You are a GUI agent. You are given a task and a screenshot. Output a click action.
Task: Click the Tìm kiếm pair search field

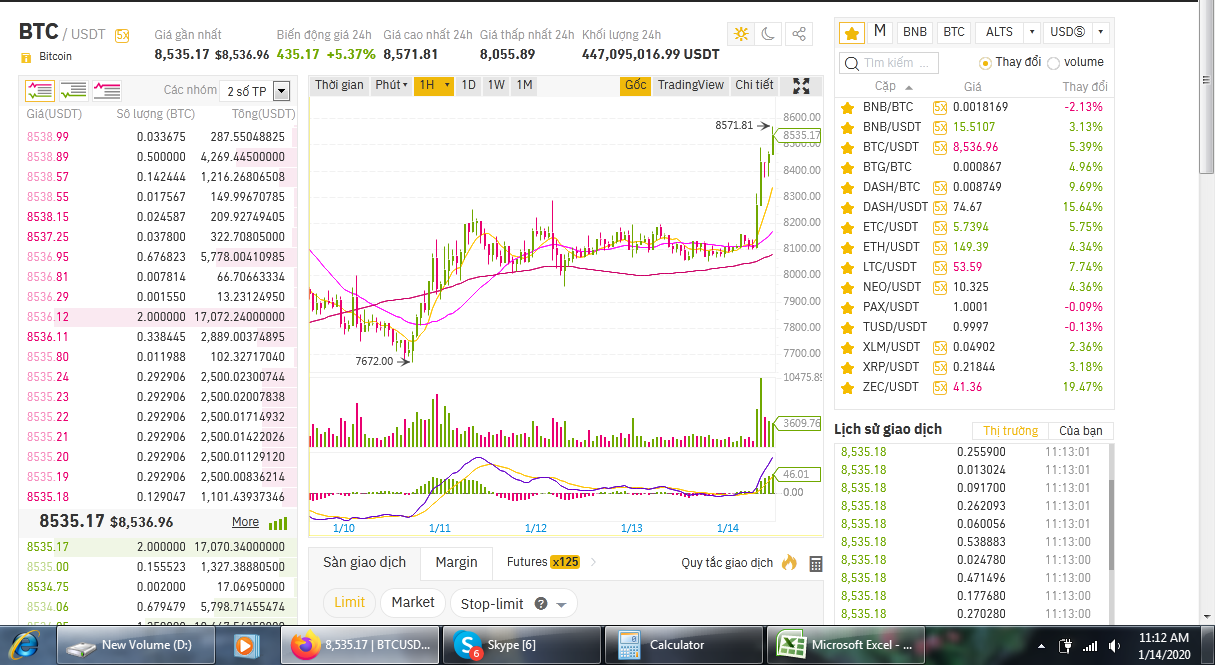coord(889,63)
